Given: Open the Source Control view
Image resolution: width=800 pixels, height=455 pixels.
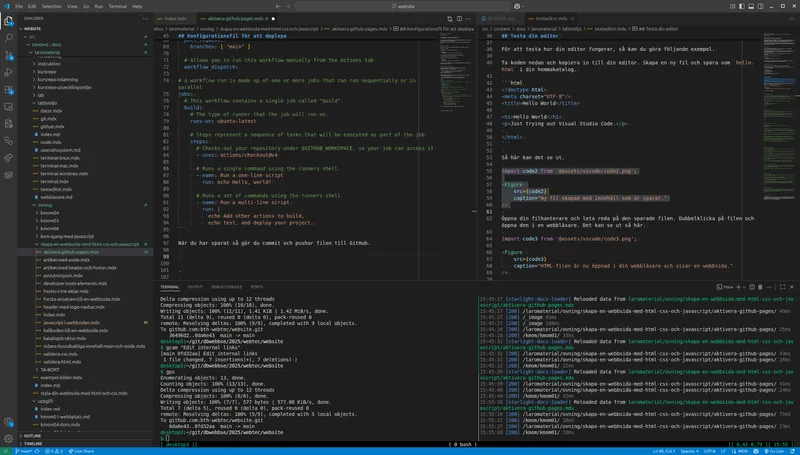Looking at the screenshot, I should [x=8, y=55].
